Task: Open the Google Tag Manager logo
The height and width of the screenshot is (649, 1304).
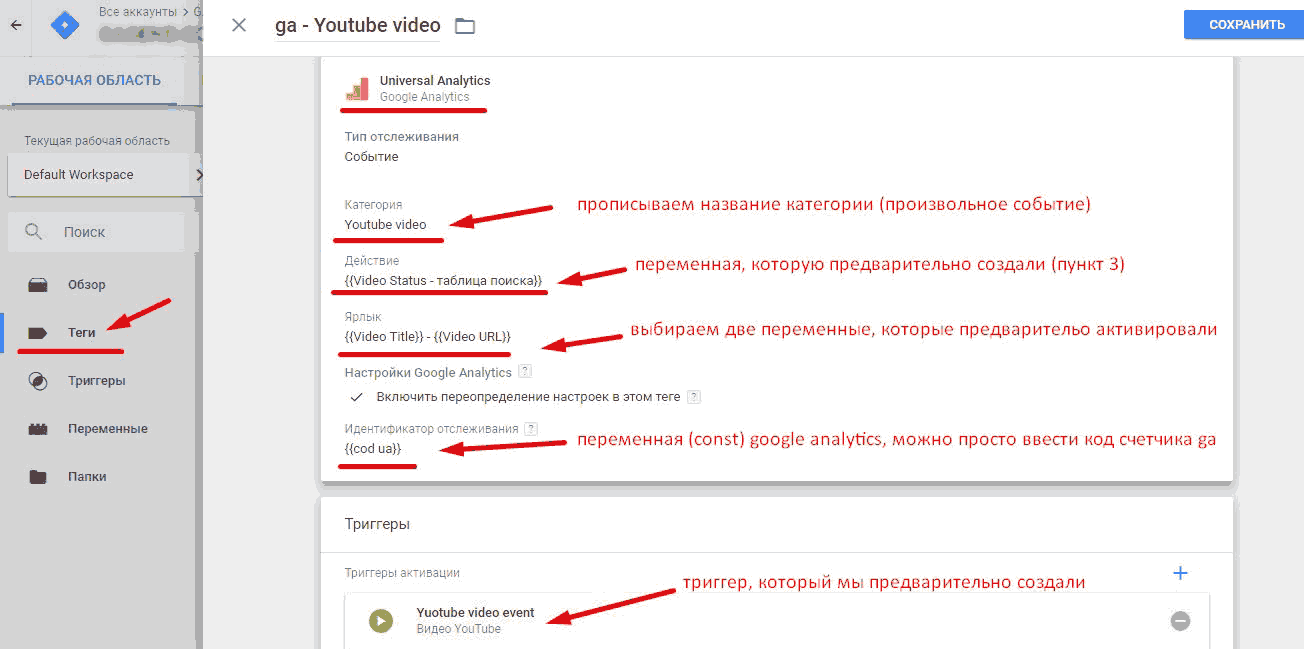Action: (65, 24)
